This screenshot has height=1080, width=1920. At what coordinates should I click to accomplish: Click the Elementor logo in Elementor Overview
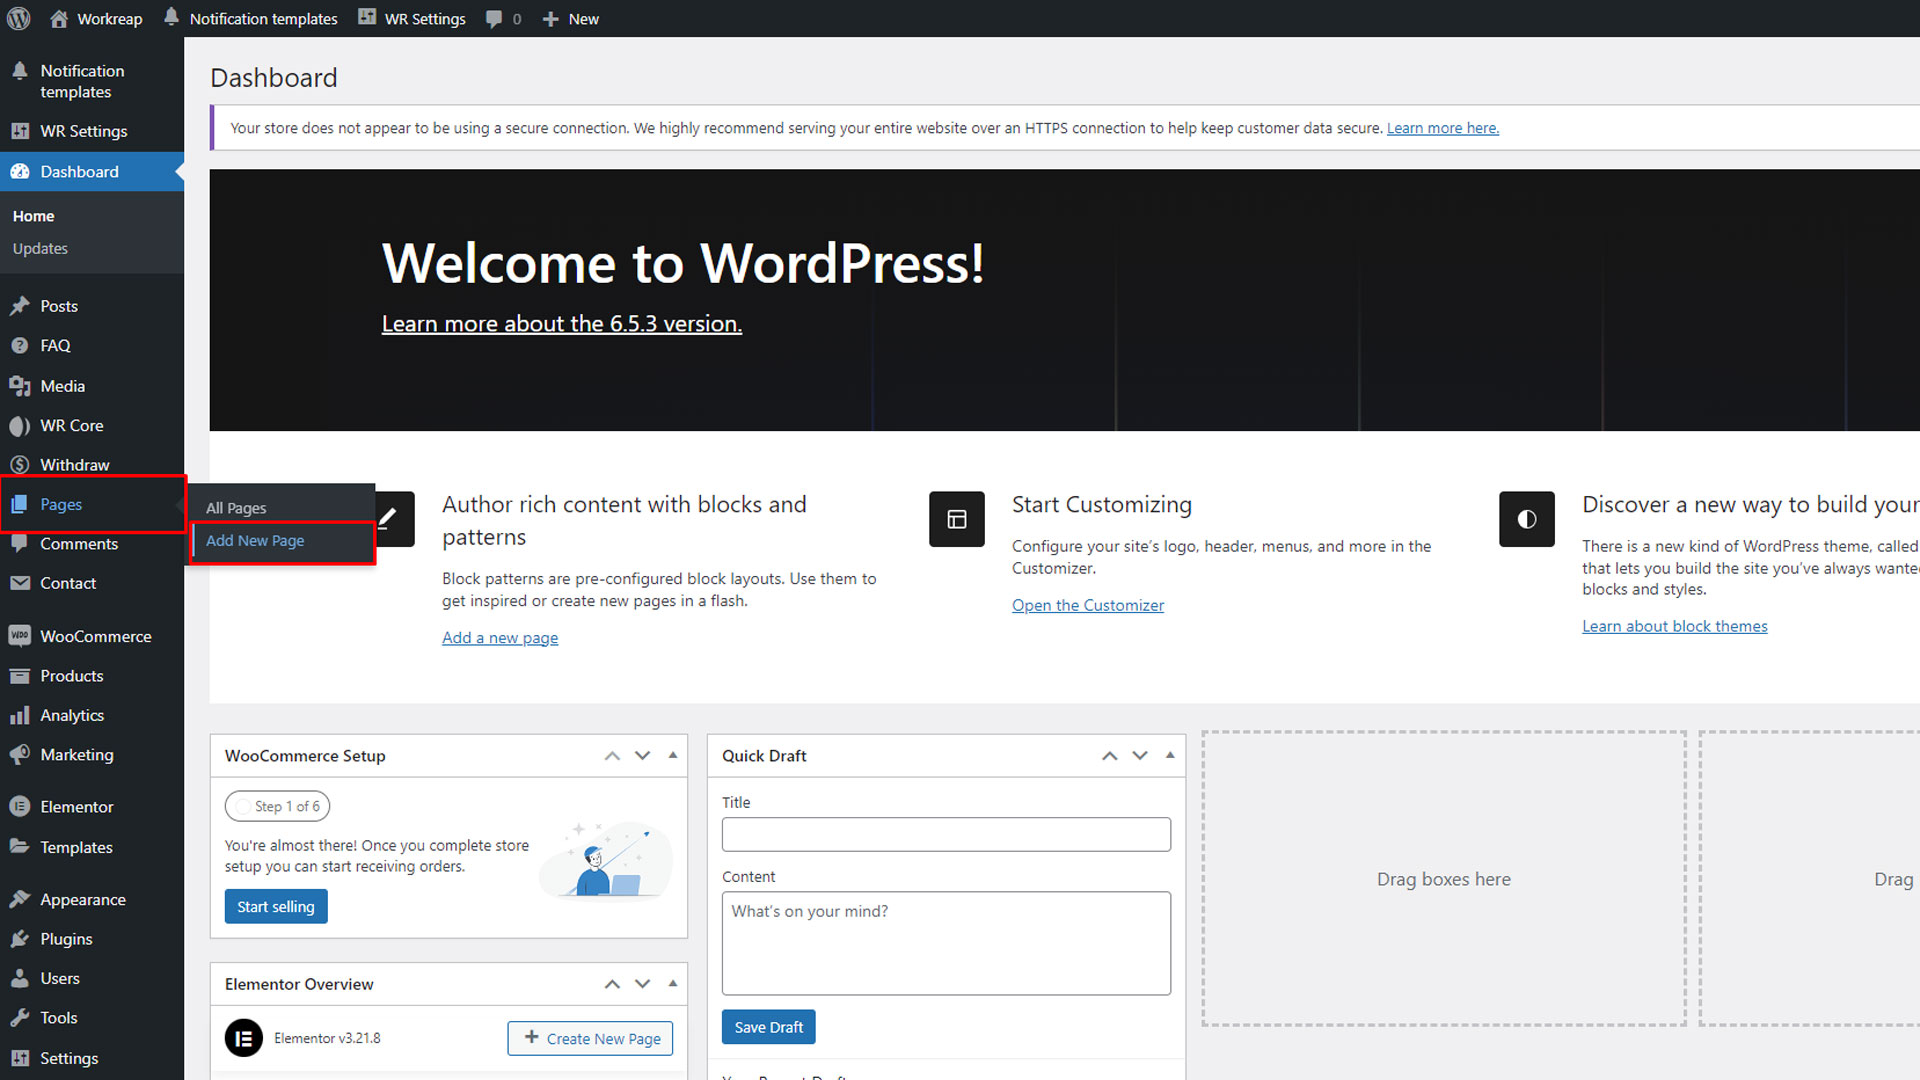click(x=243, y=1038)
